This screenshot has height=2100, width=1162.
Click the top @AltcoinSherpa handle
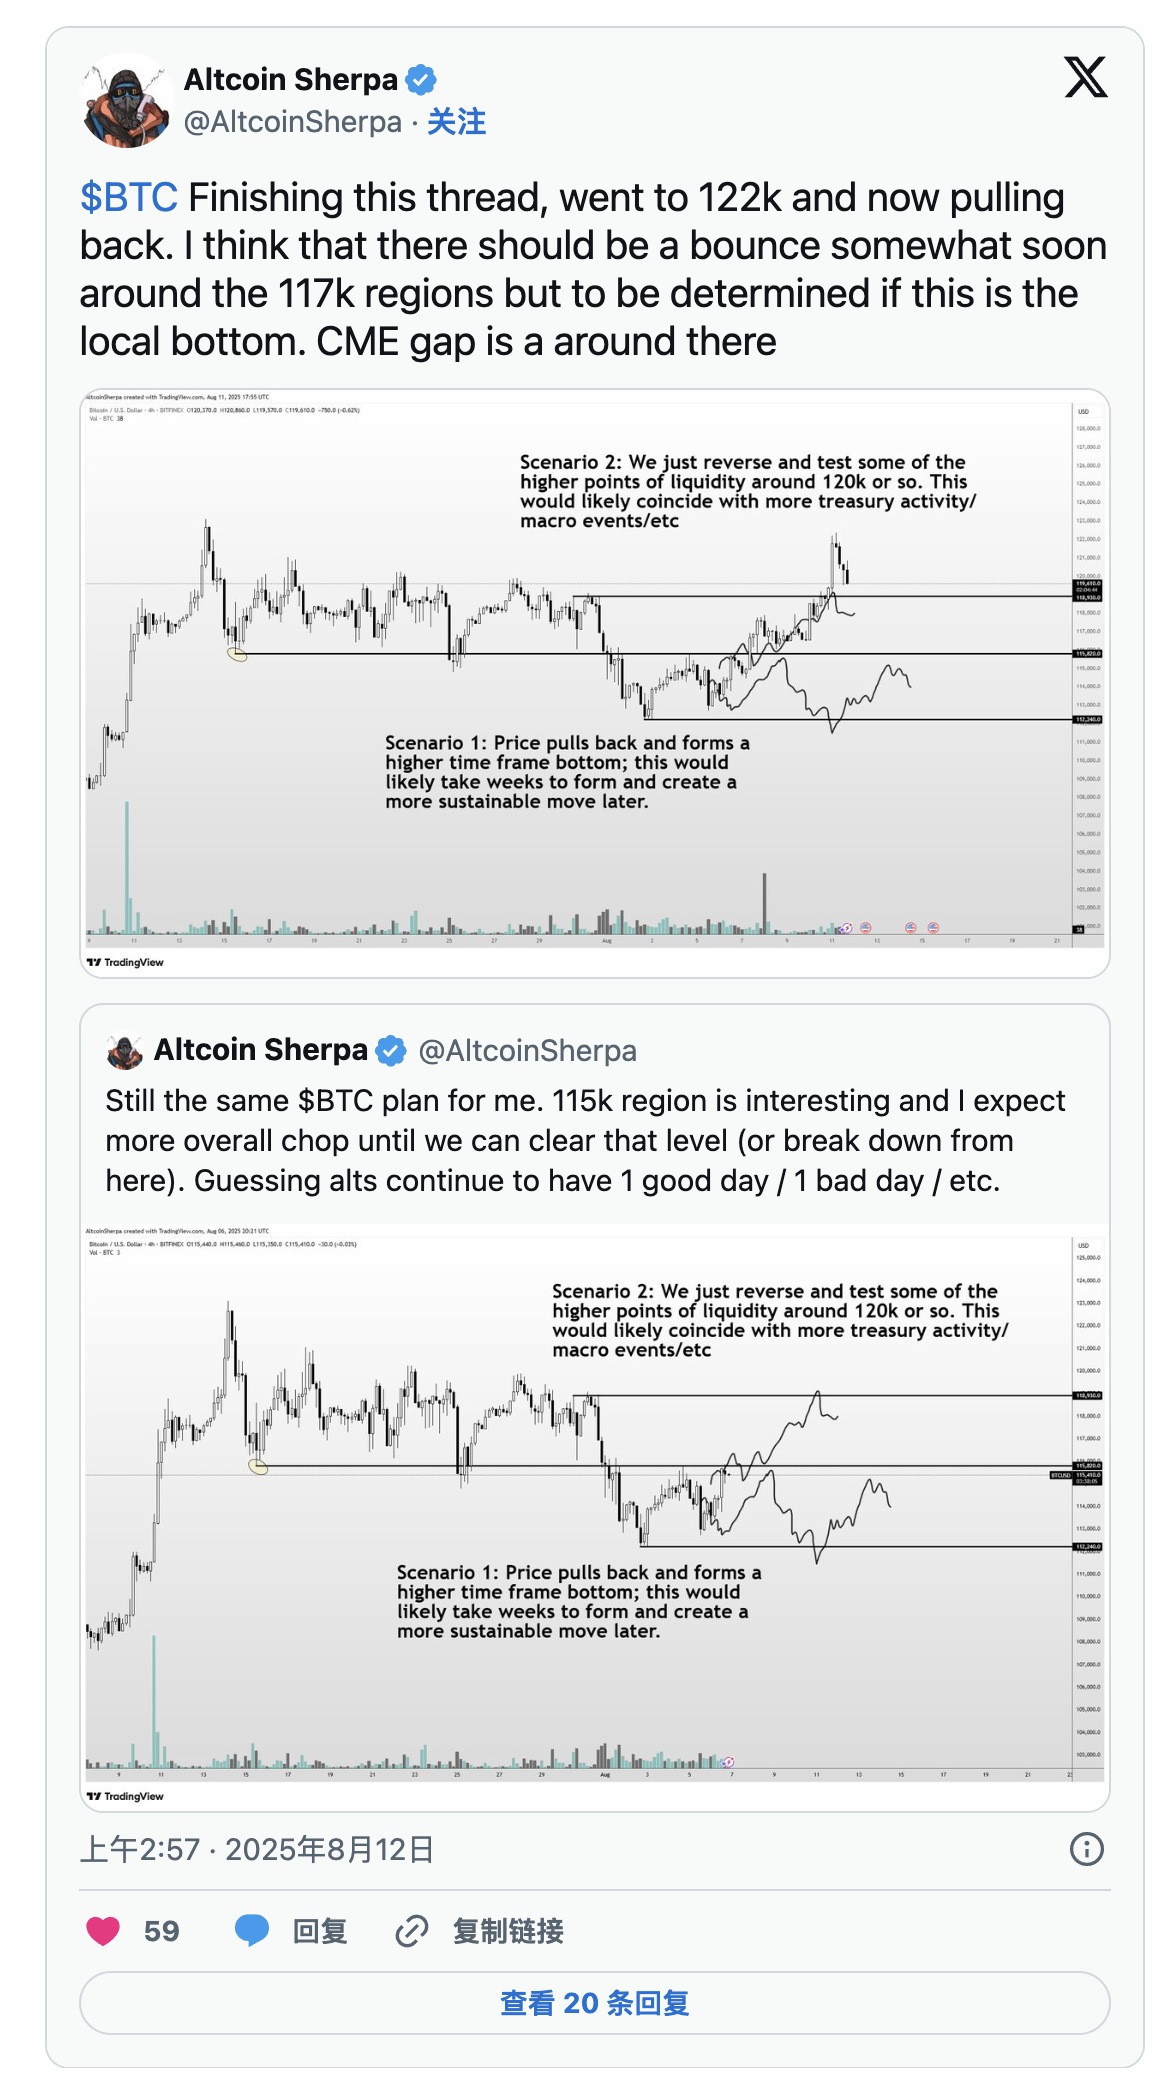(293, 122)
